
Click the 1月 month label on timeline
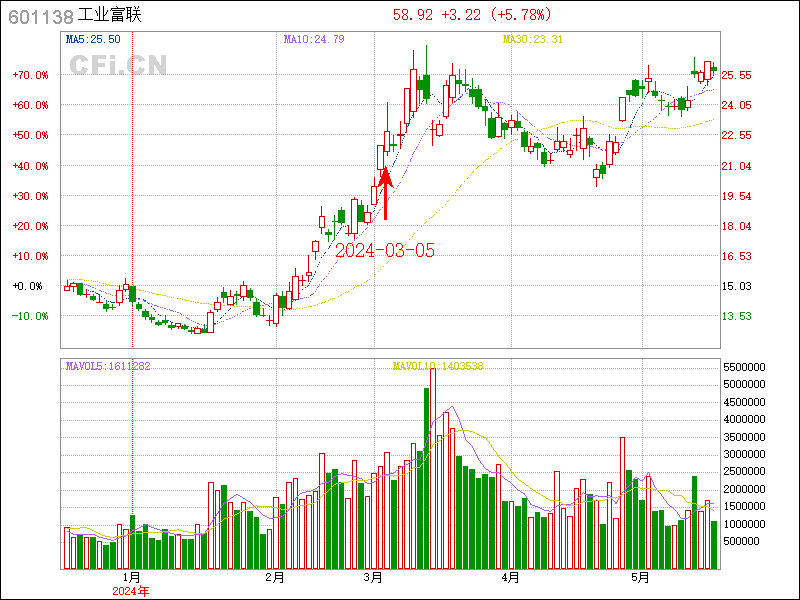(132, 578)
